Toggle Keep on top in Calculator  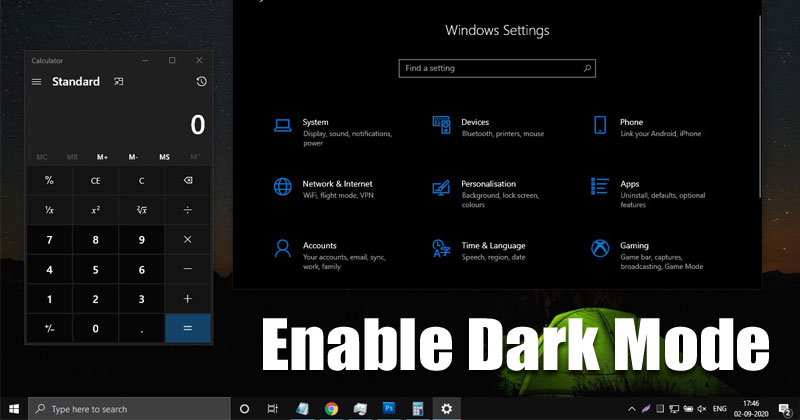(118, 82)
